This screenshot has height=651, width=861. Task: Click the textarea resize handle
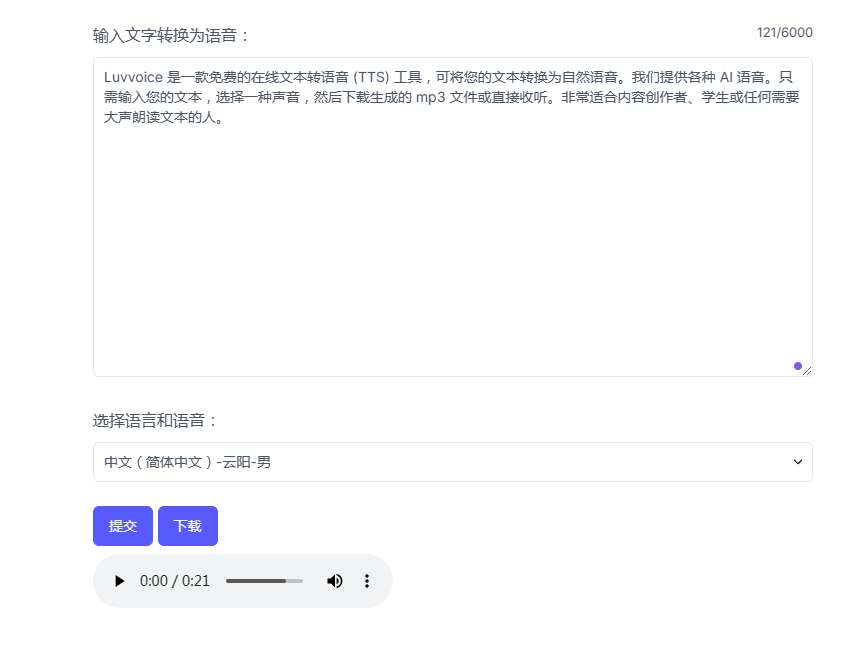[807, 371]
